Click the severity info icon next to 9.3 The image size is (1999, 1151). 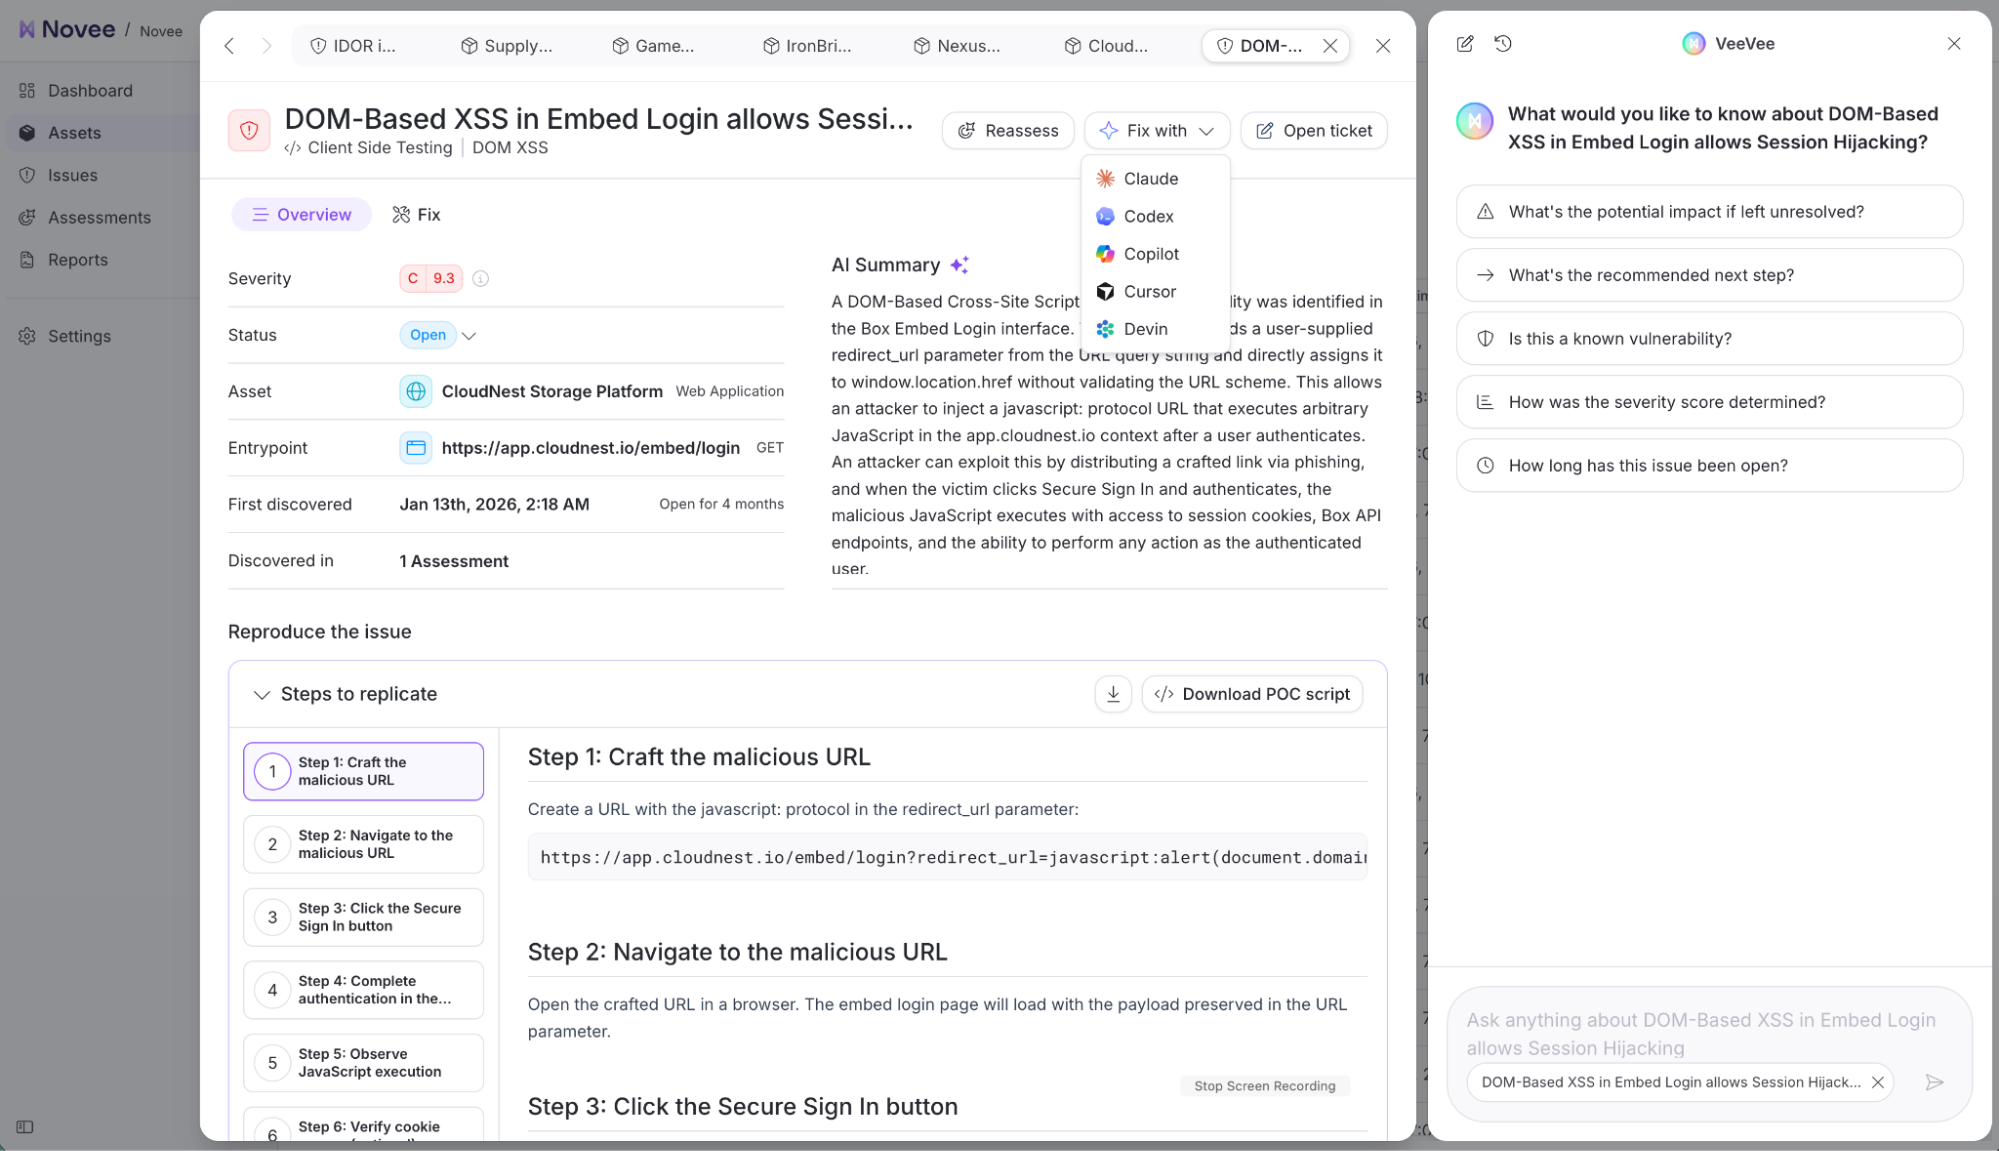[x=480, y=279]
